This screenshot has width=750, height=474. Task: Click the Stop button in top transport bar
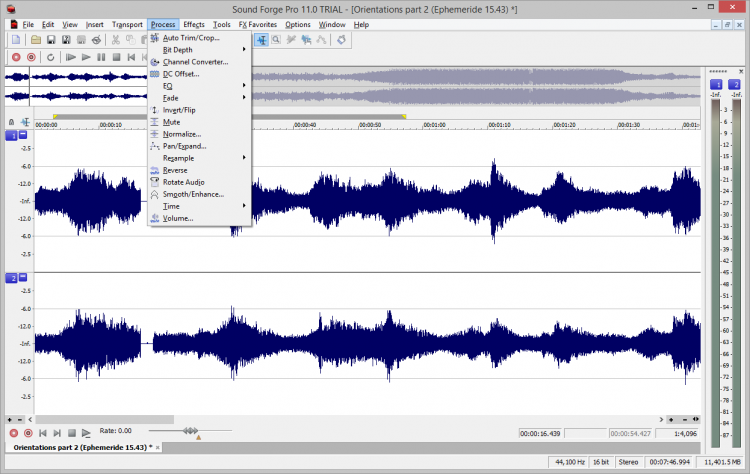point(117,57)
